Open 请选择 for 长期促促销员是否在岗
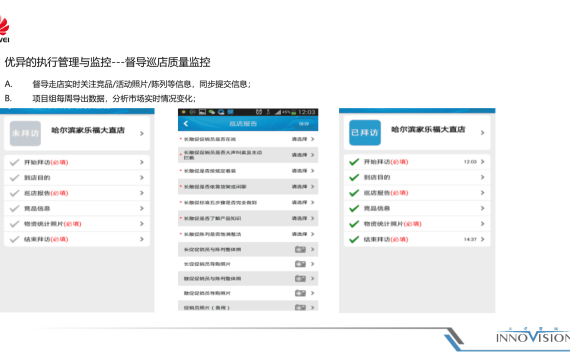The width and height of the screenshot is (570, 360). pyautogui.click(x=300, y=139)
